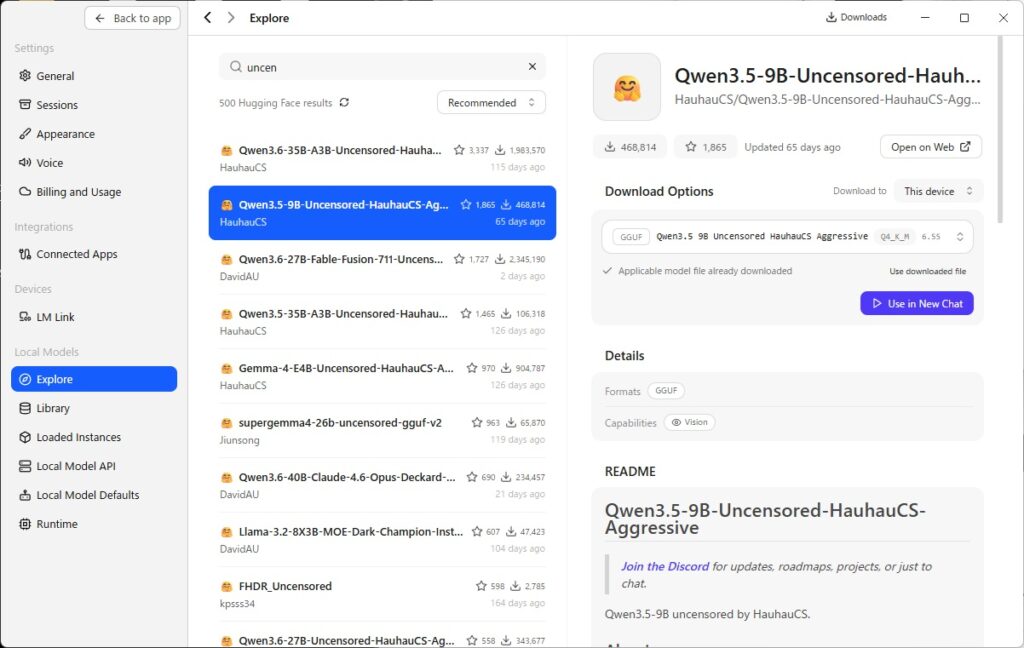This screenshot has height=648, width=1024.
Task: Open Runtime settings
Action: click(94, 524)
